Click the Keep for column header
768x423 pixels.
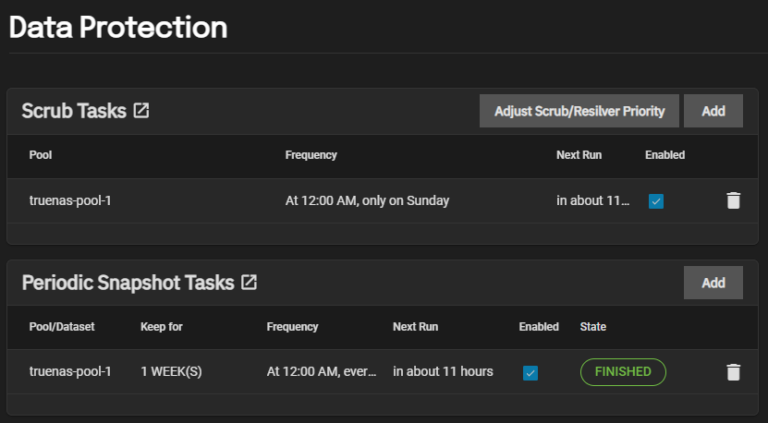(x=161, y=327)
